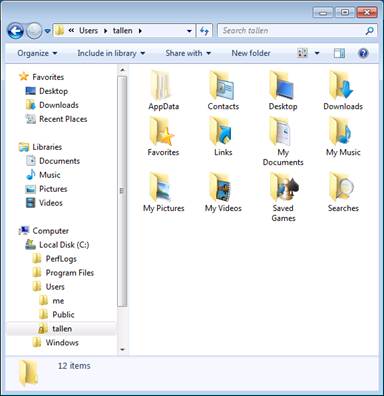
Task: Select the 'me' user folder
Action: (x=51, y=301)
